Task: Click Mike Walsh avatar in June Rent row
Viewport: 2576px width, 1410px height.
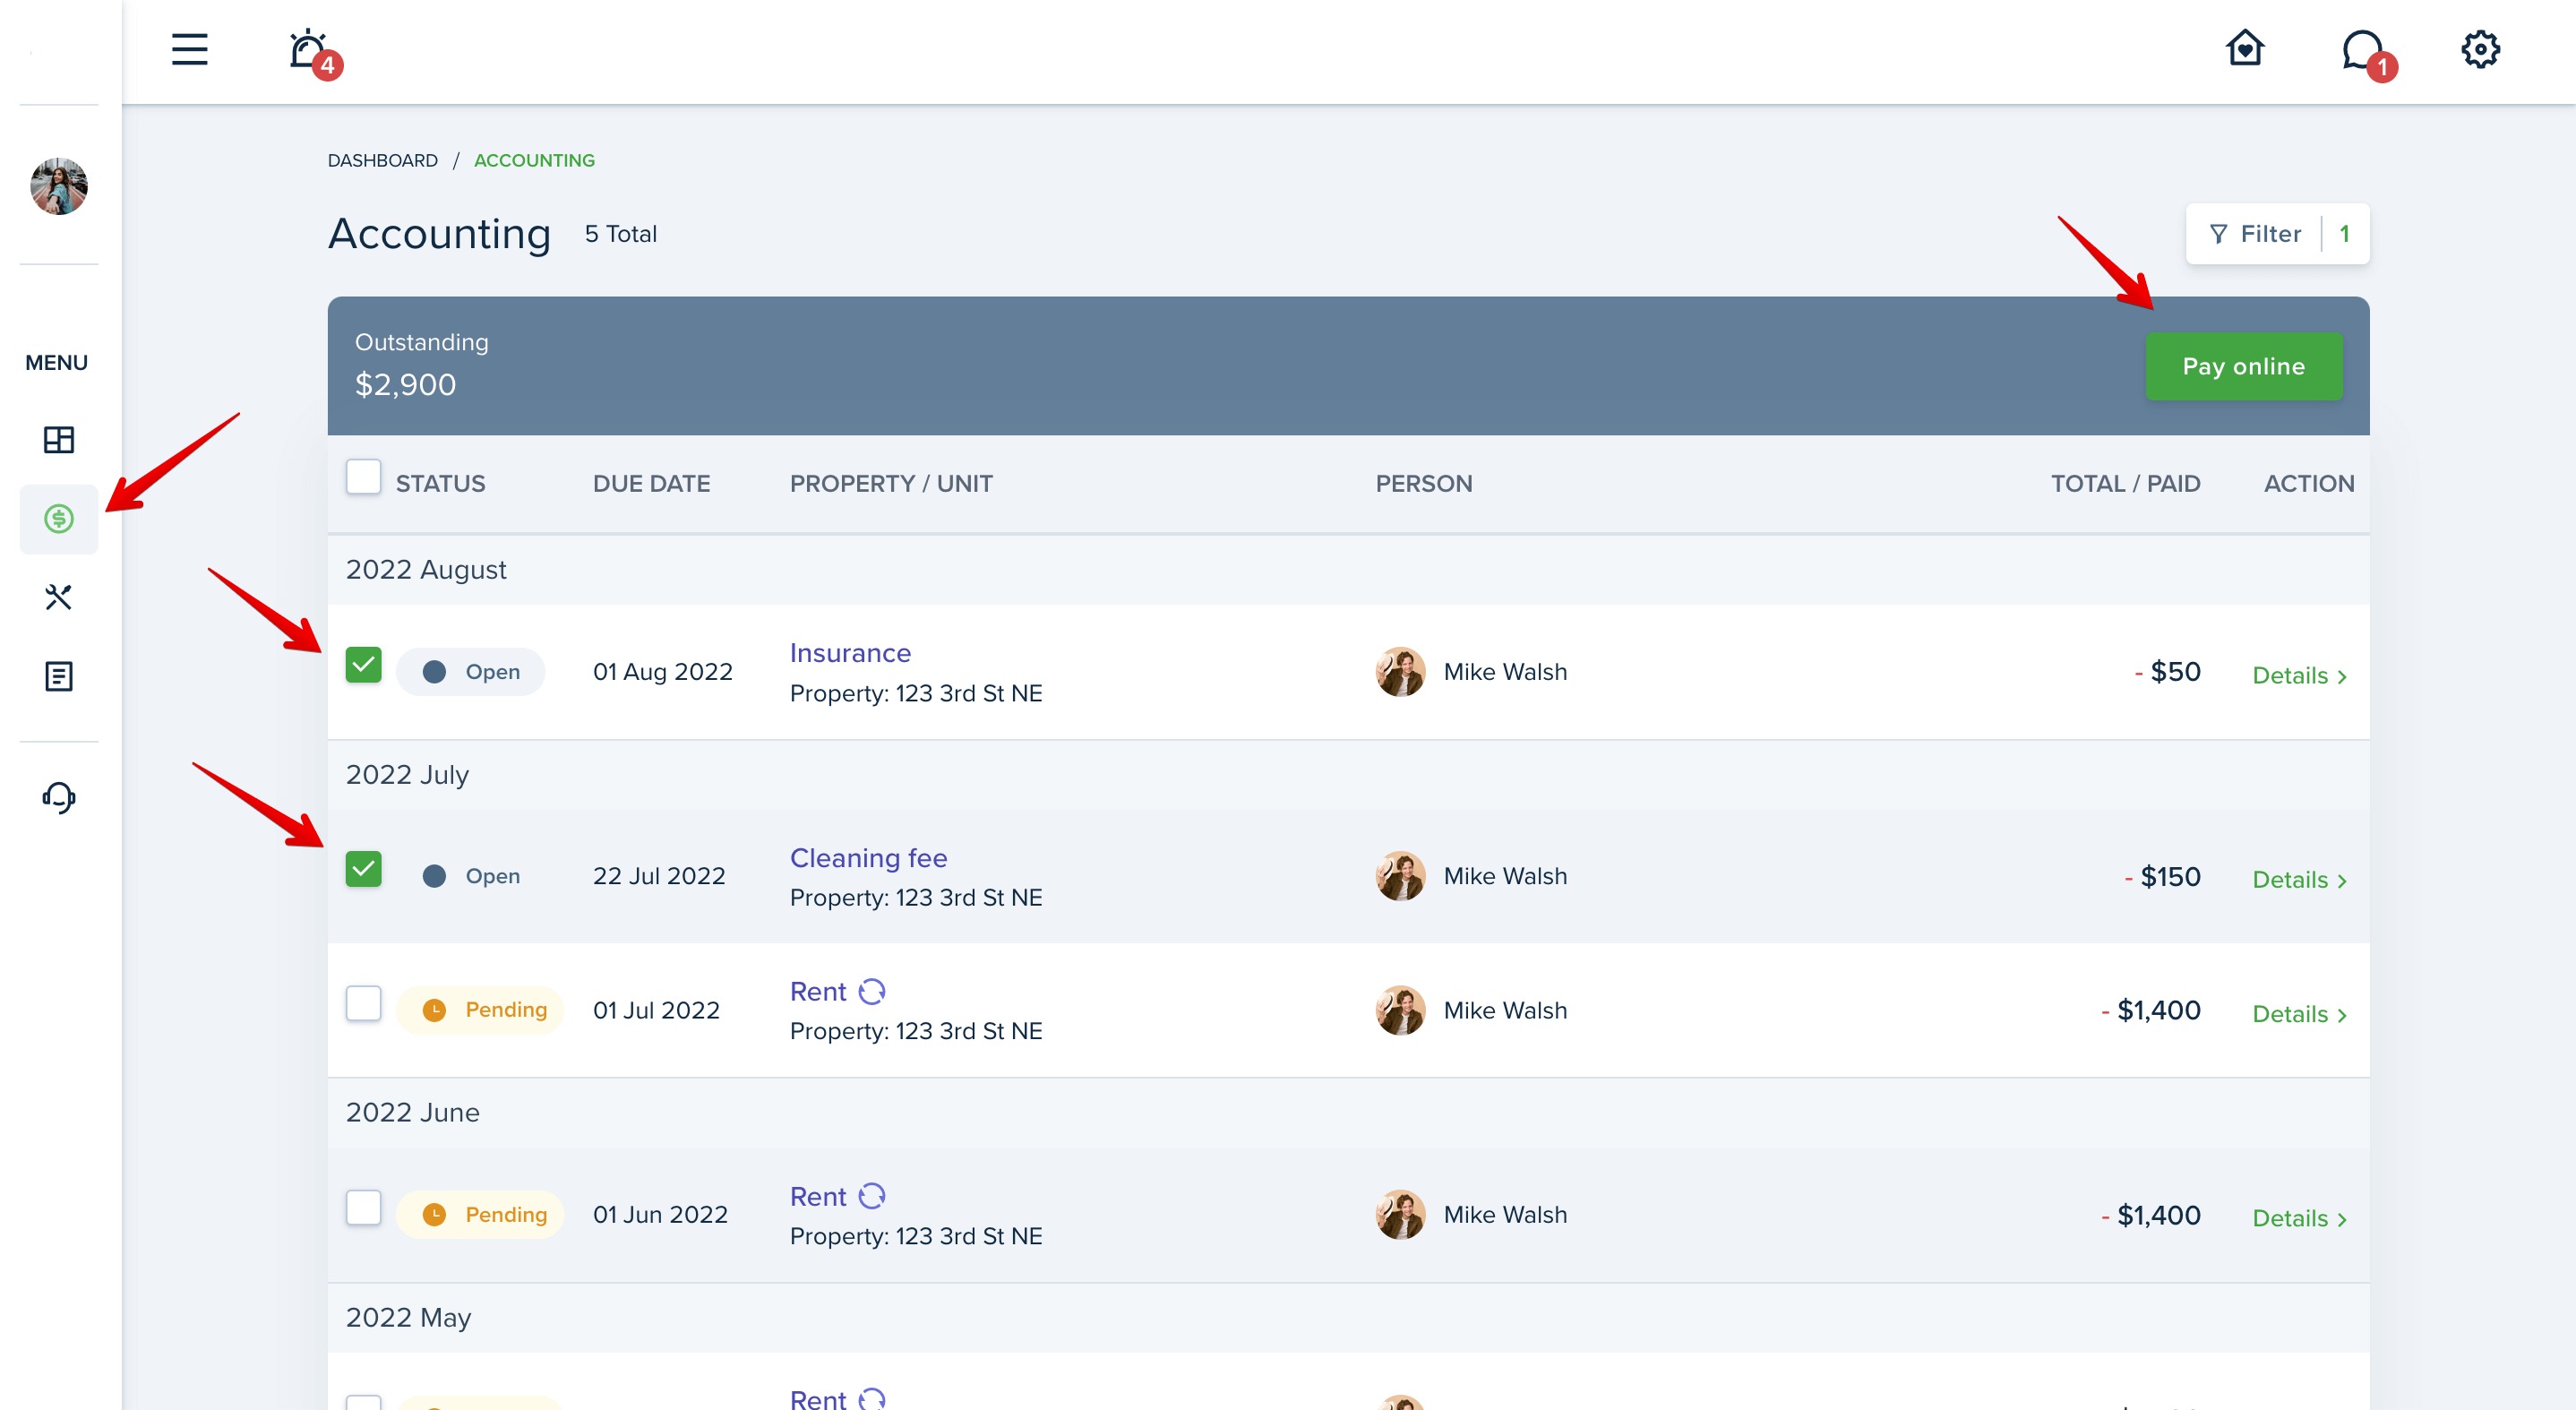Action: click(1400, 1214)
